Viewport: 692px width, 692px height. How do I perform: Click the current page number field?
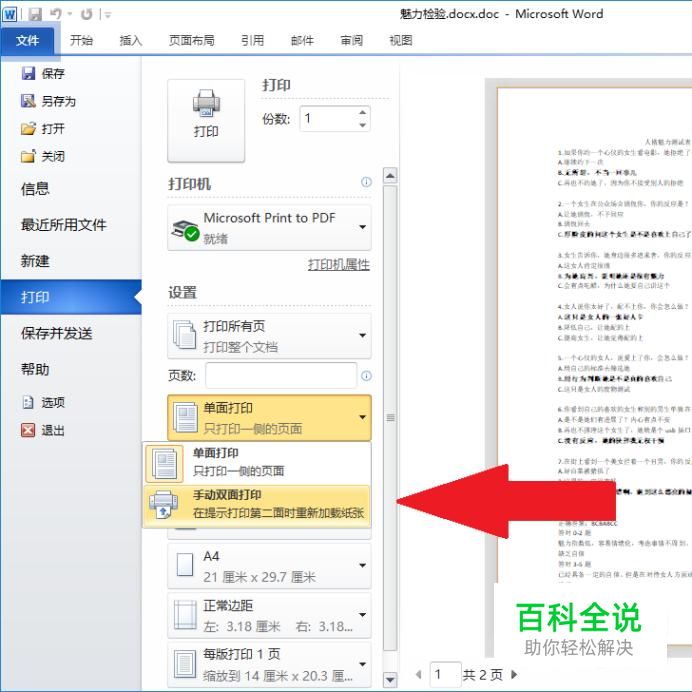click(445, 674)
